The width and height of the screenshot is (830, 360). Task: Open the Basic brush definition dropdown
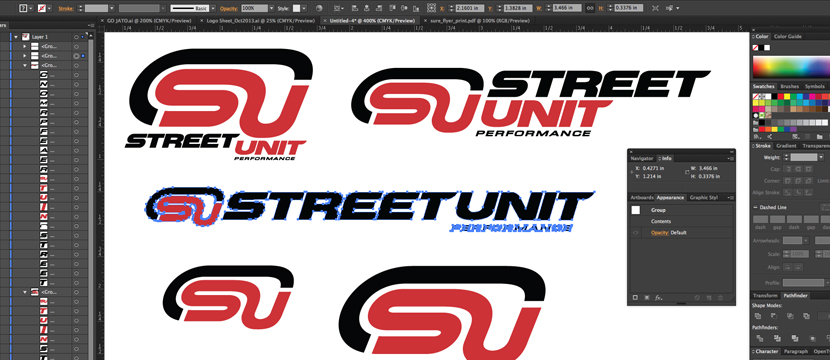[213, 8]
